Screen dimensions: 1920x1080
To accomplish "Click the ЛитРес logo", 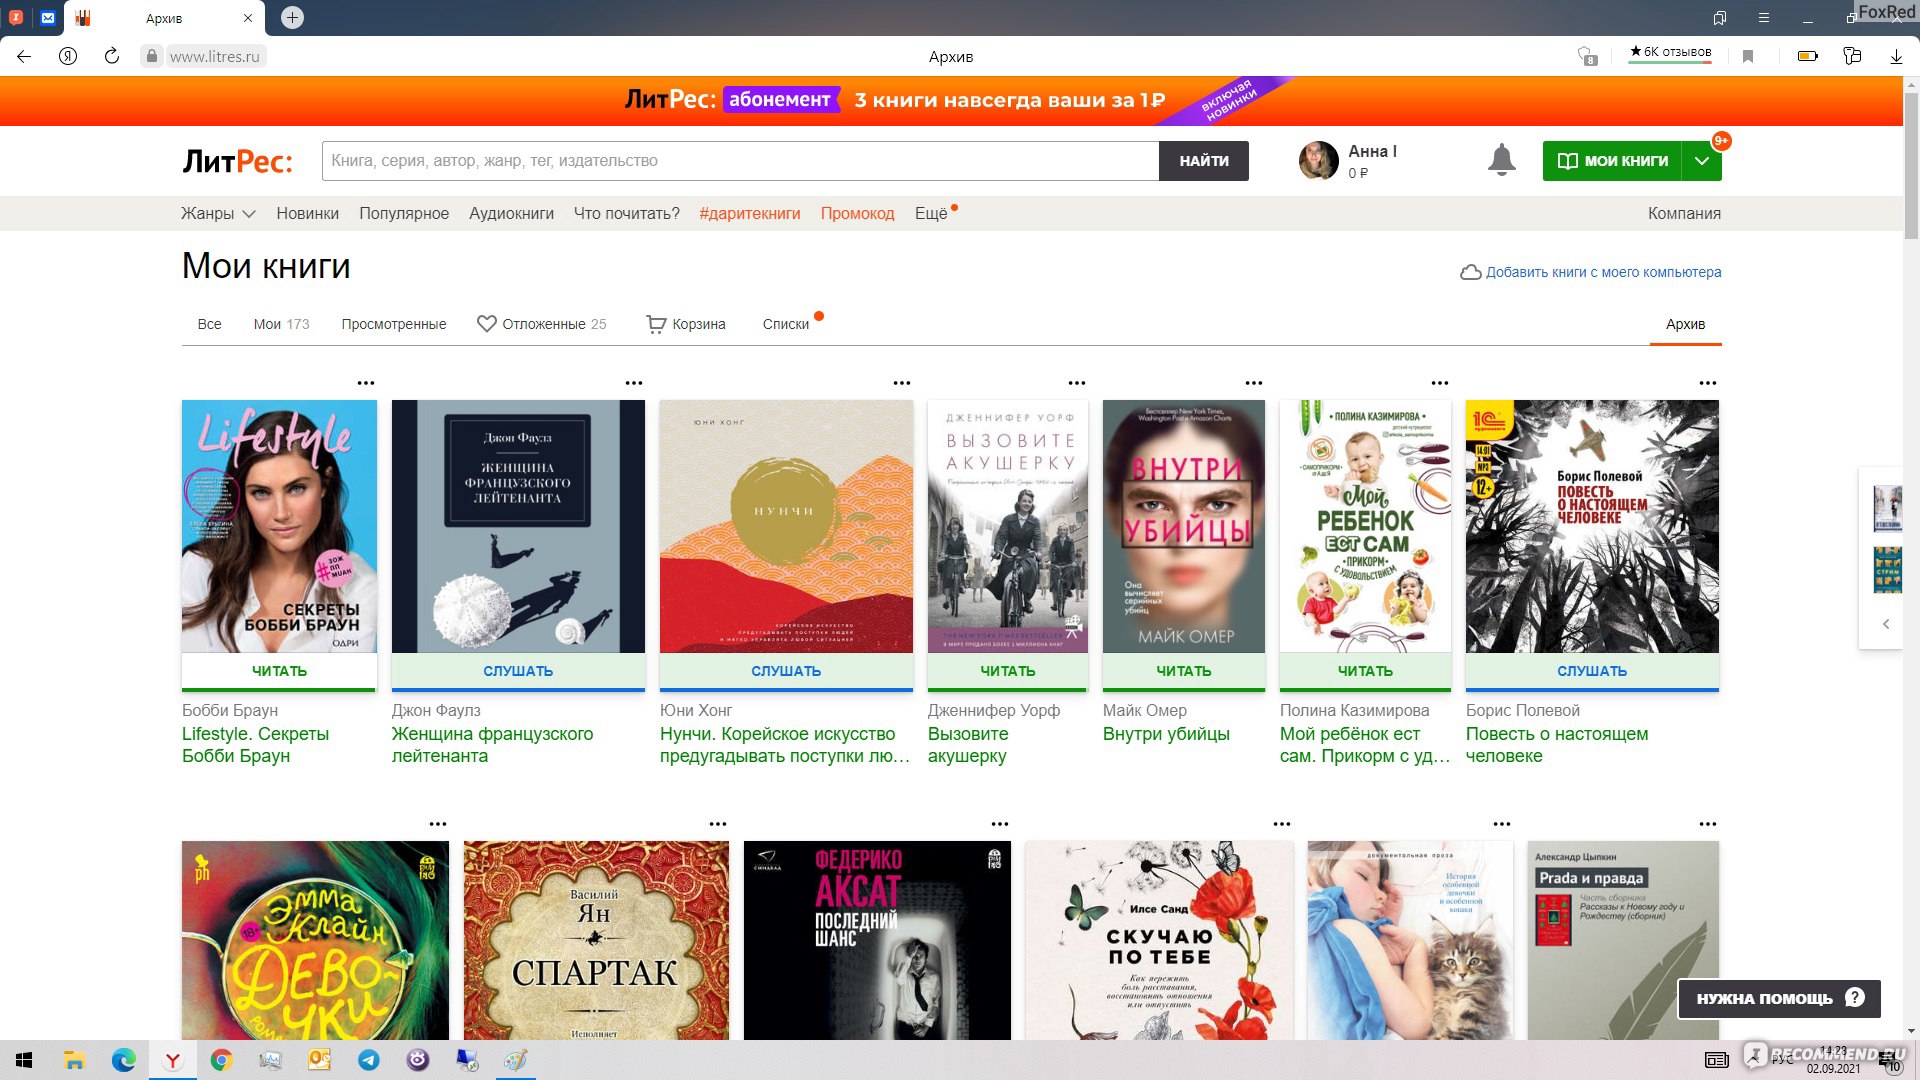I will pos(237,161).
